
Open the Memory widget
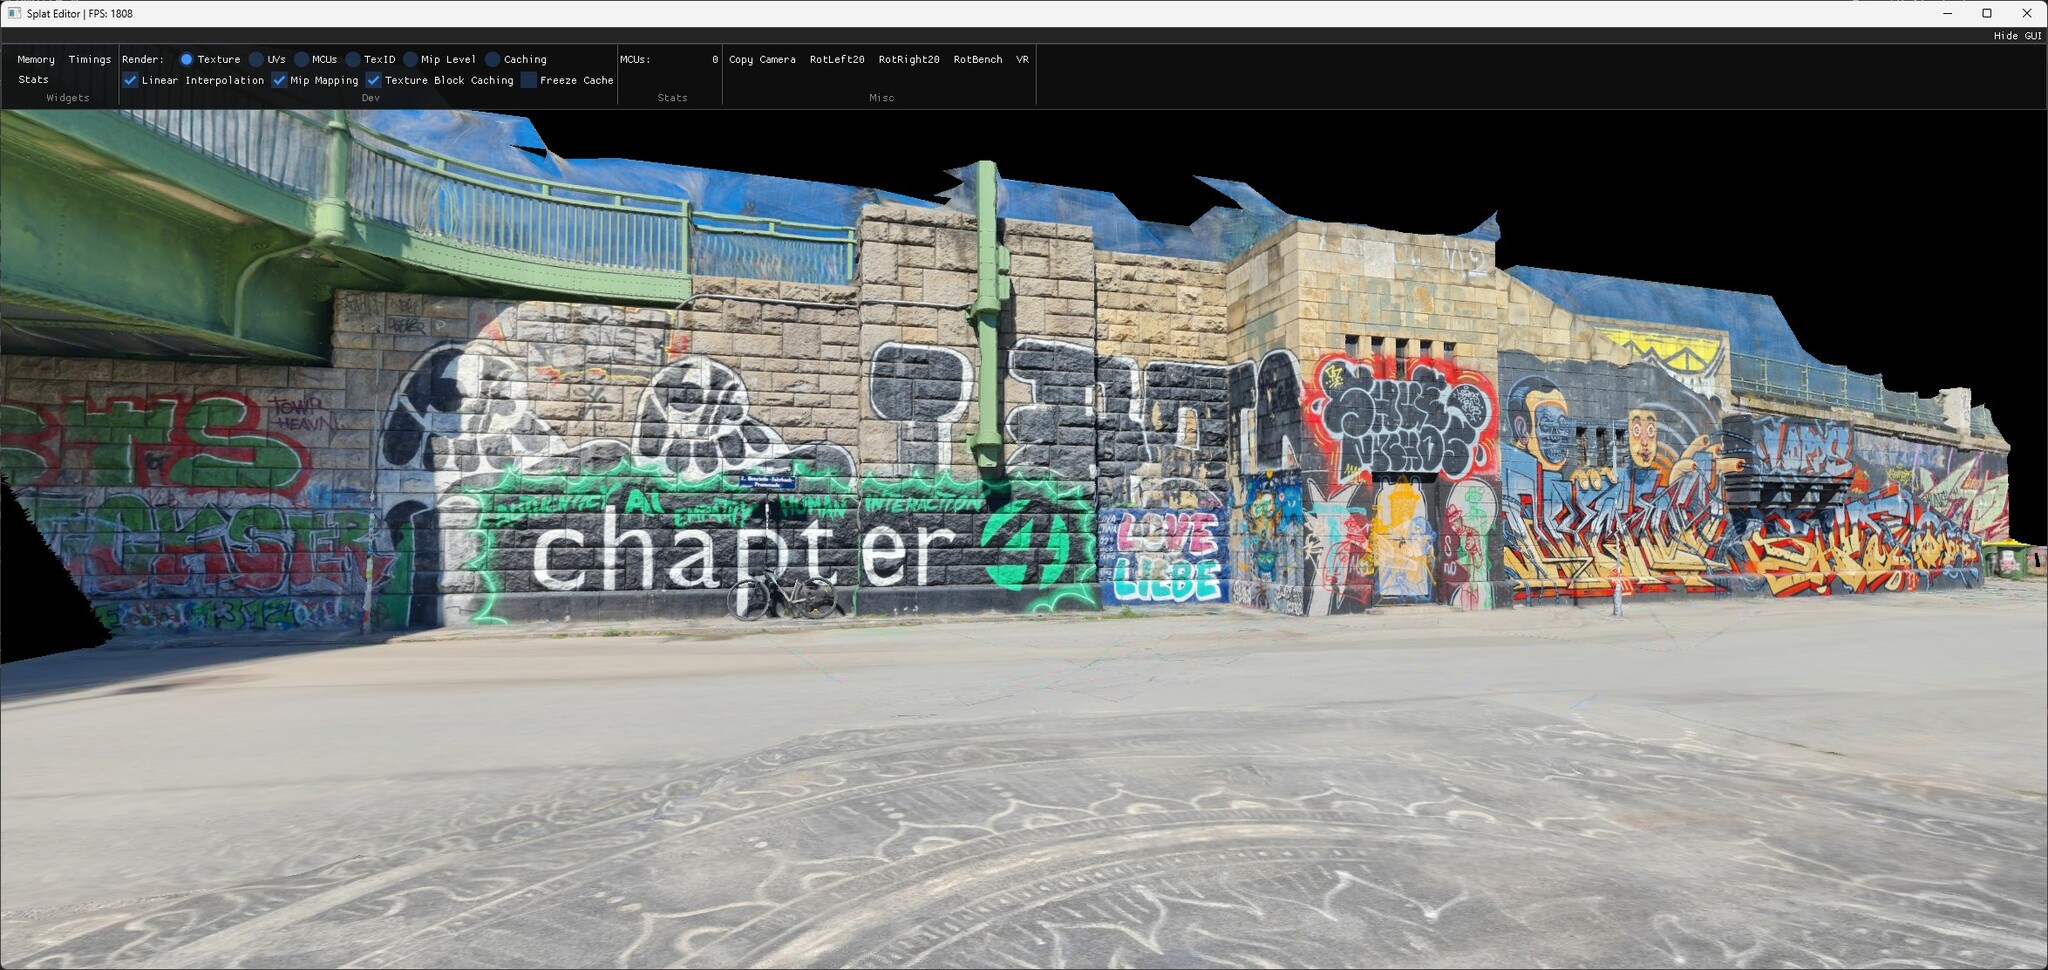coord(36,60)
